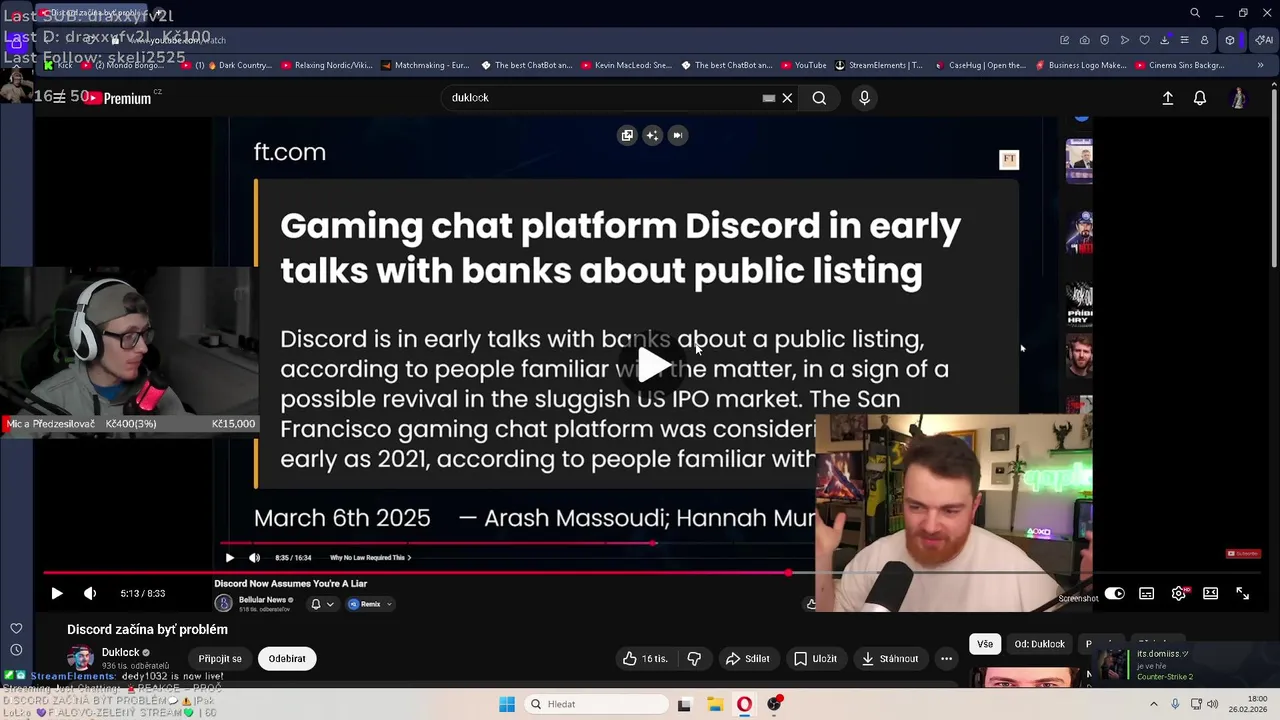This screenshot has width=1280, height=720.
Task: Select the Vše filter chip
Action: tap(985, 644)
